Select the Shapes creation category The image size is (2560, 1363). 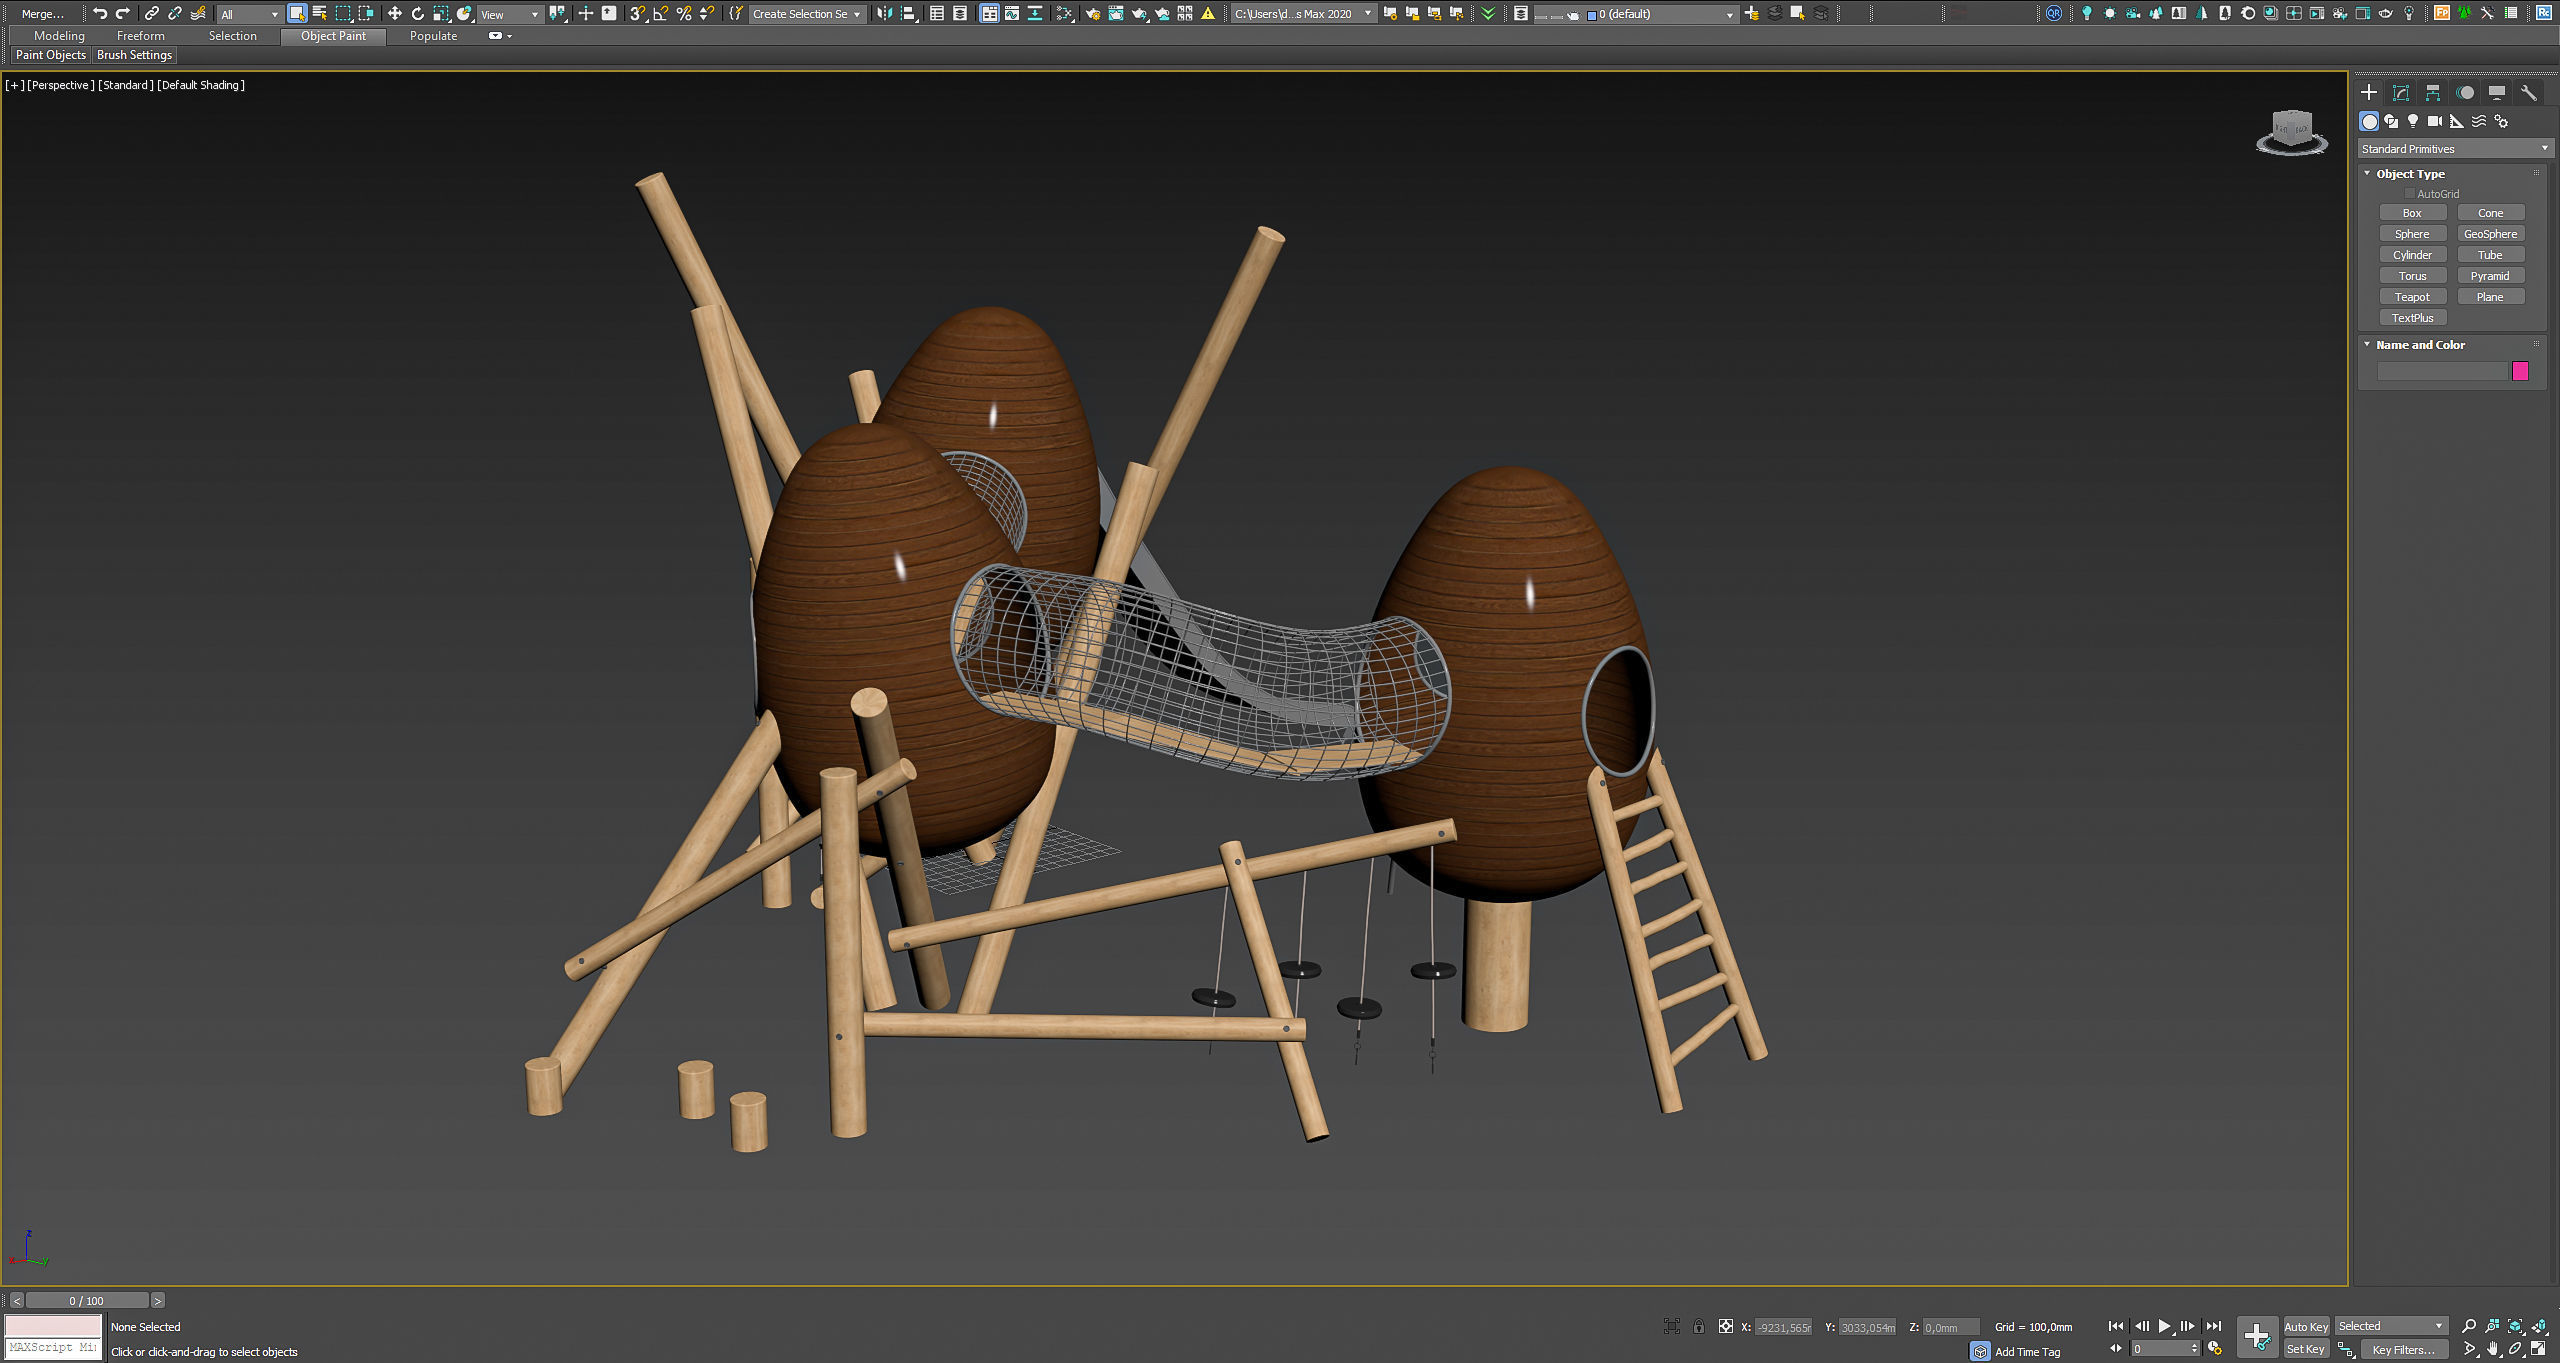(x=2391, y=121)
